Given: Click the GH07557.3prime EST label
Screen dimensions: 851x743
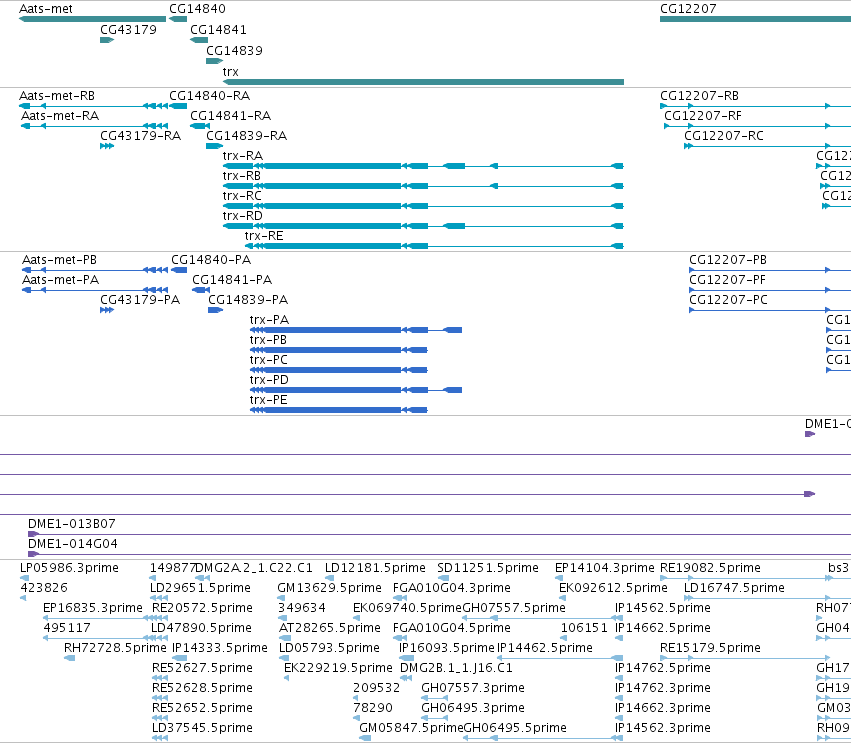Looking at the screenshot, I should click(473, 688).
